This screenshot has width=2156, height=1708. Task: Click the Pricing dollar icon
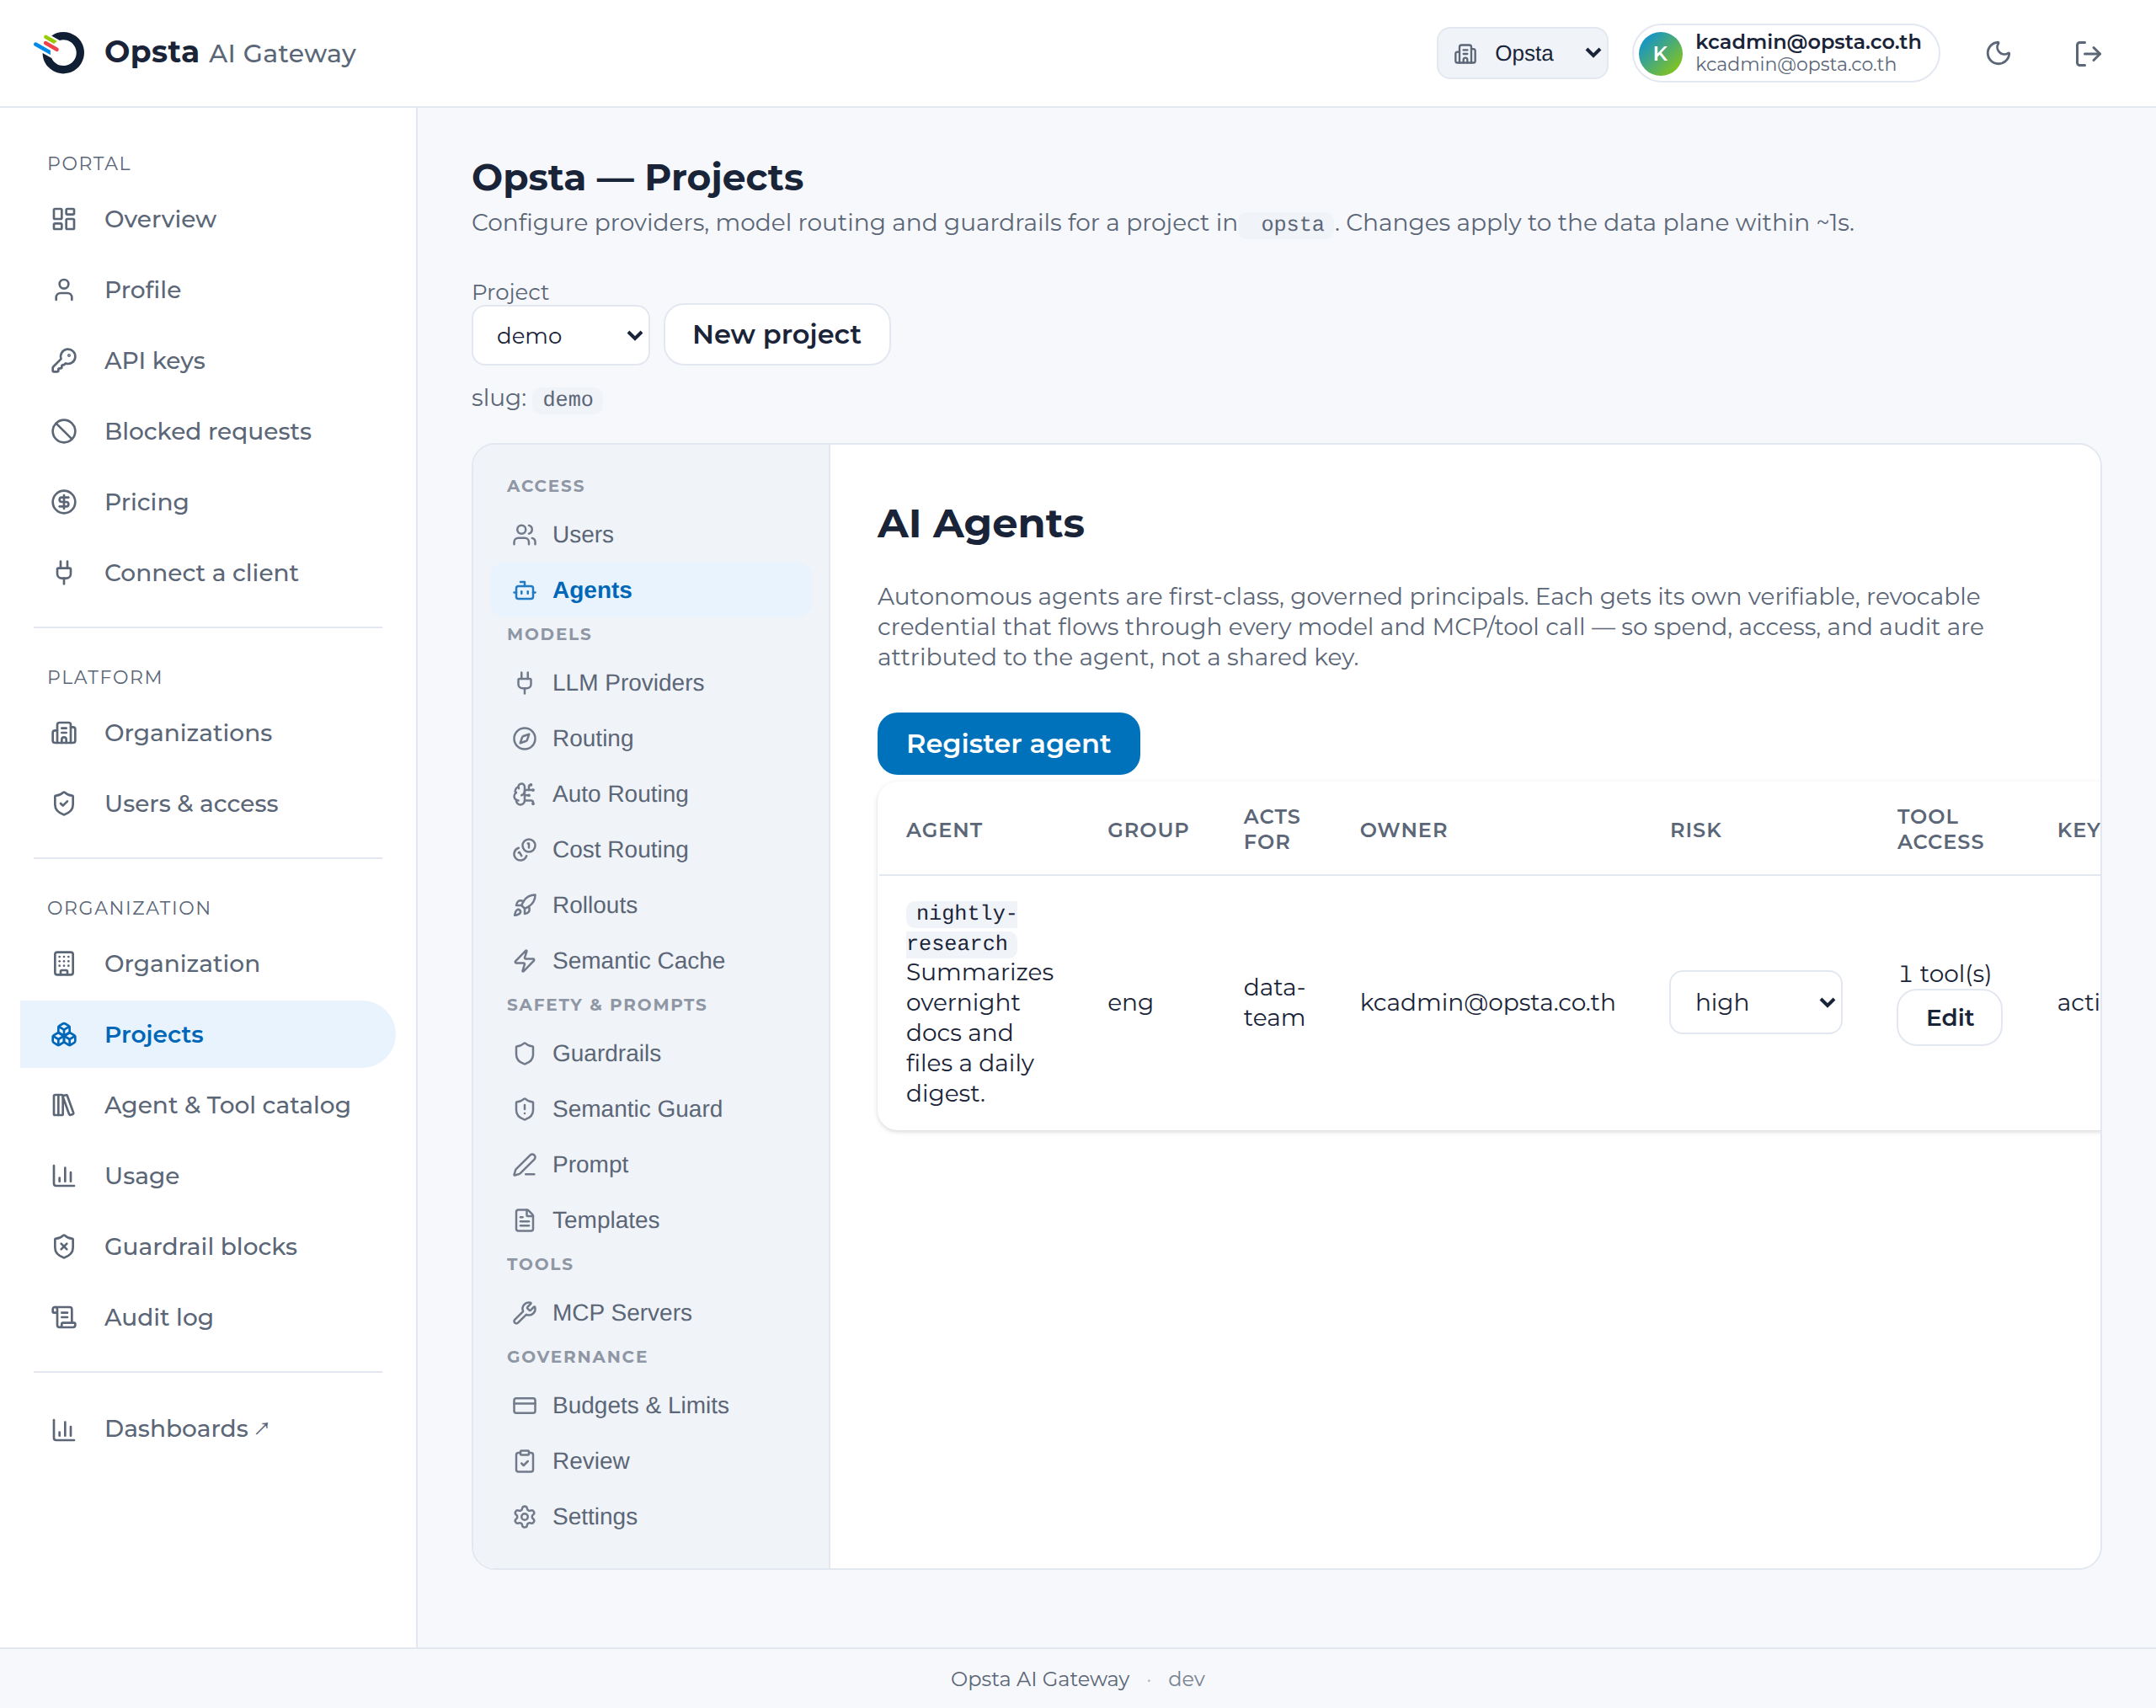64,502
